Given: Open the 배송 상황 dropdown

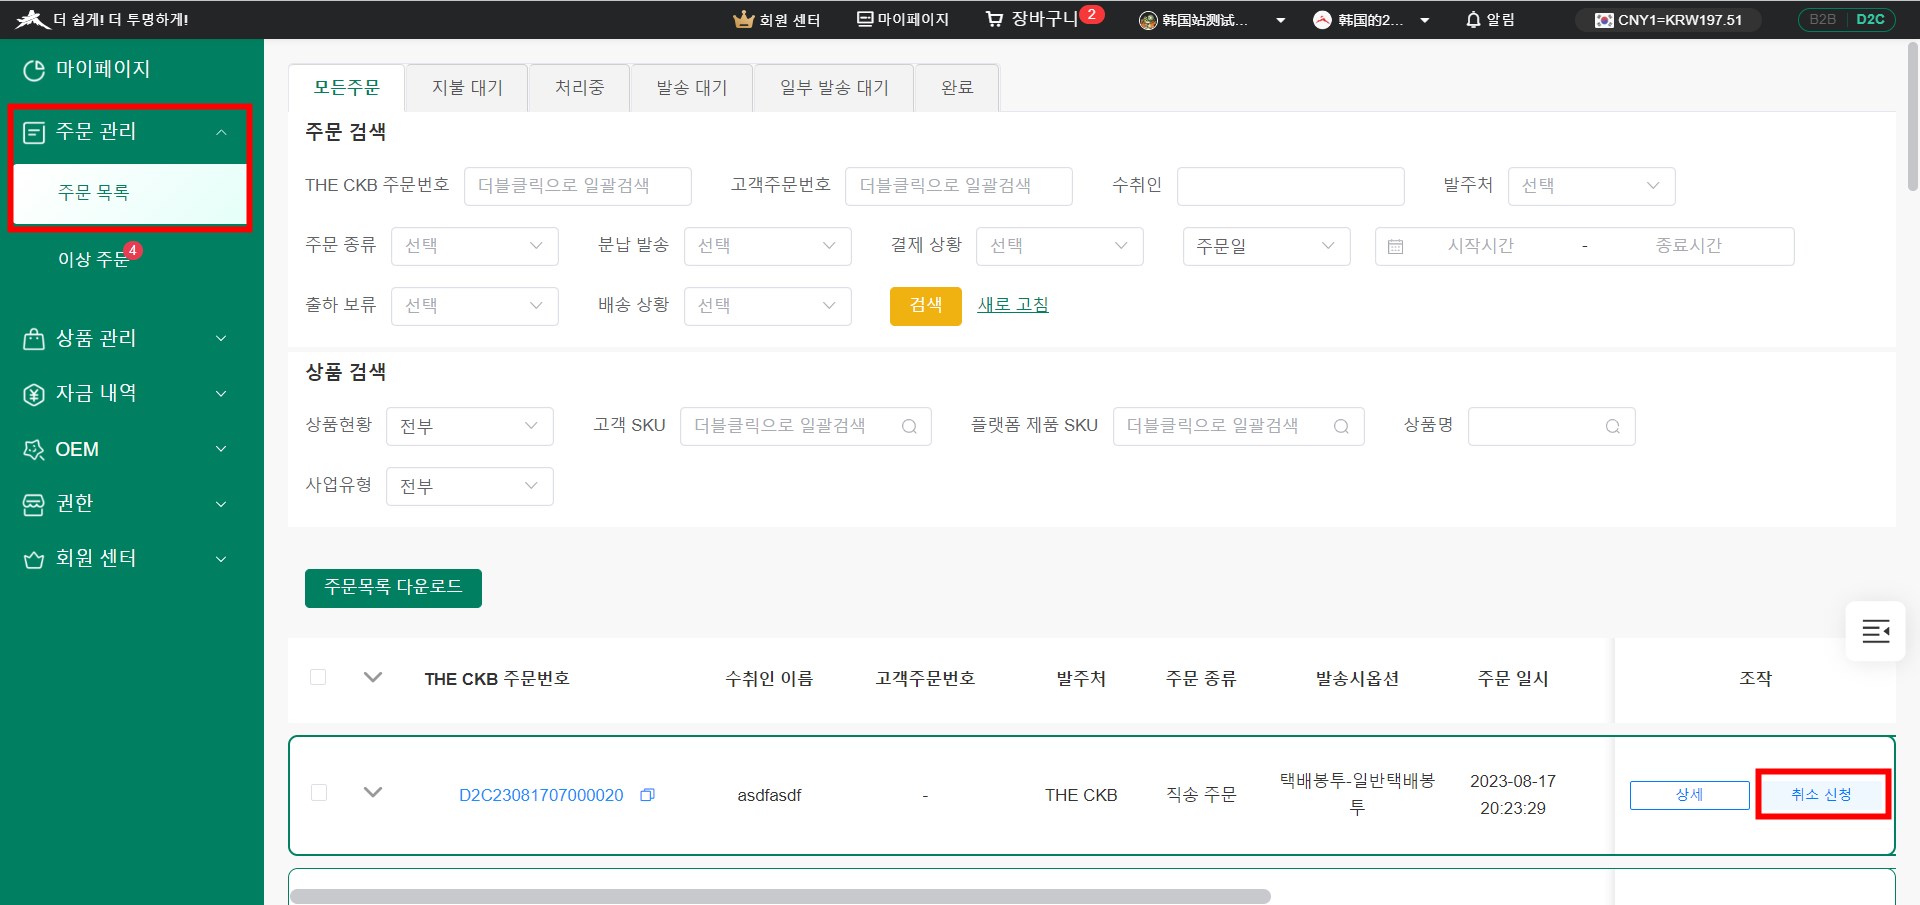Looking at the screenshot, I should (767, 306).
